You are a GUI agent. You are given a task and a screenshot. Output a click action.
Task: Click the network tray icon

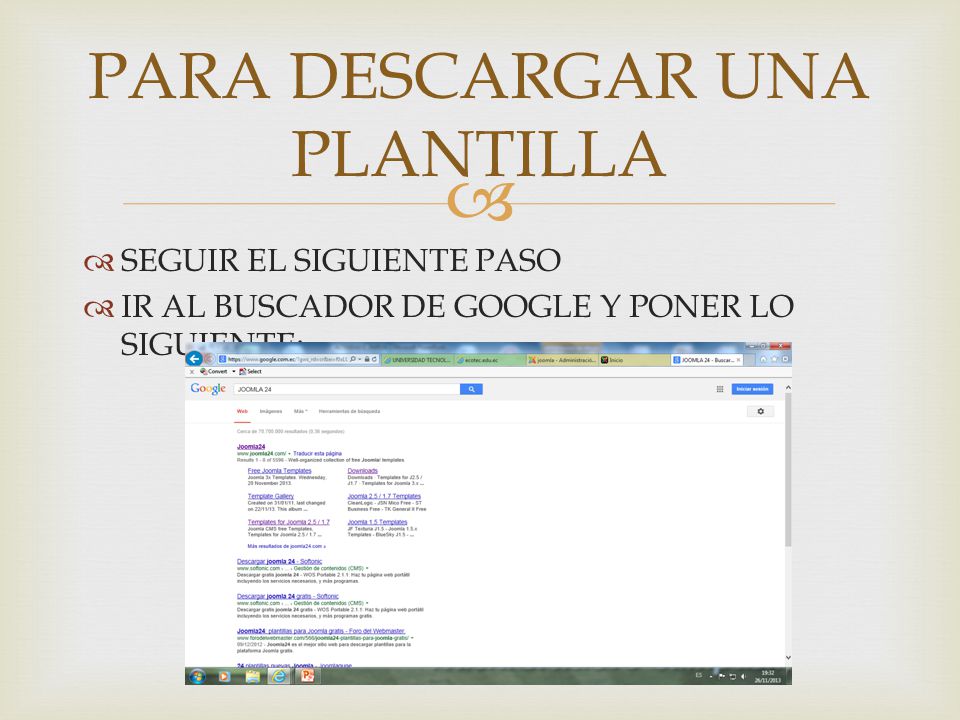(733, 677)
